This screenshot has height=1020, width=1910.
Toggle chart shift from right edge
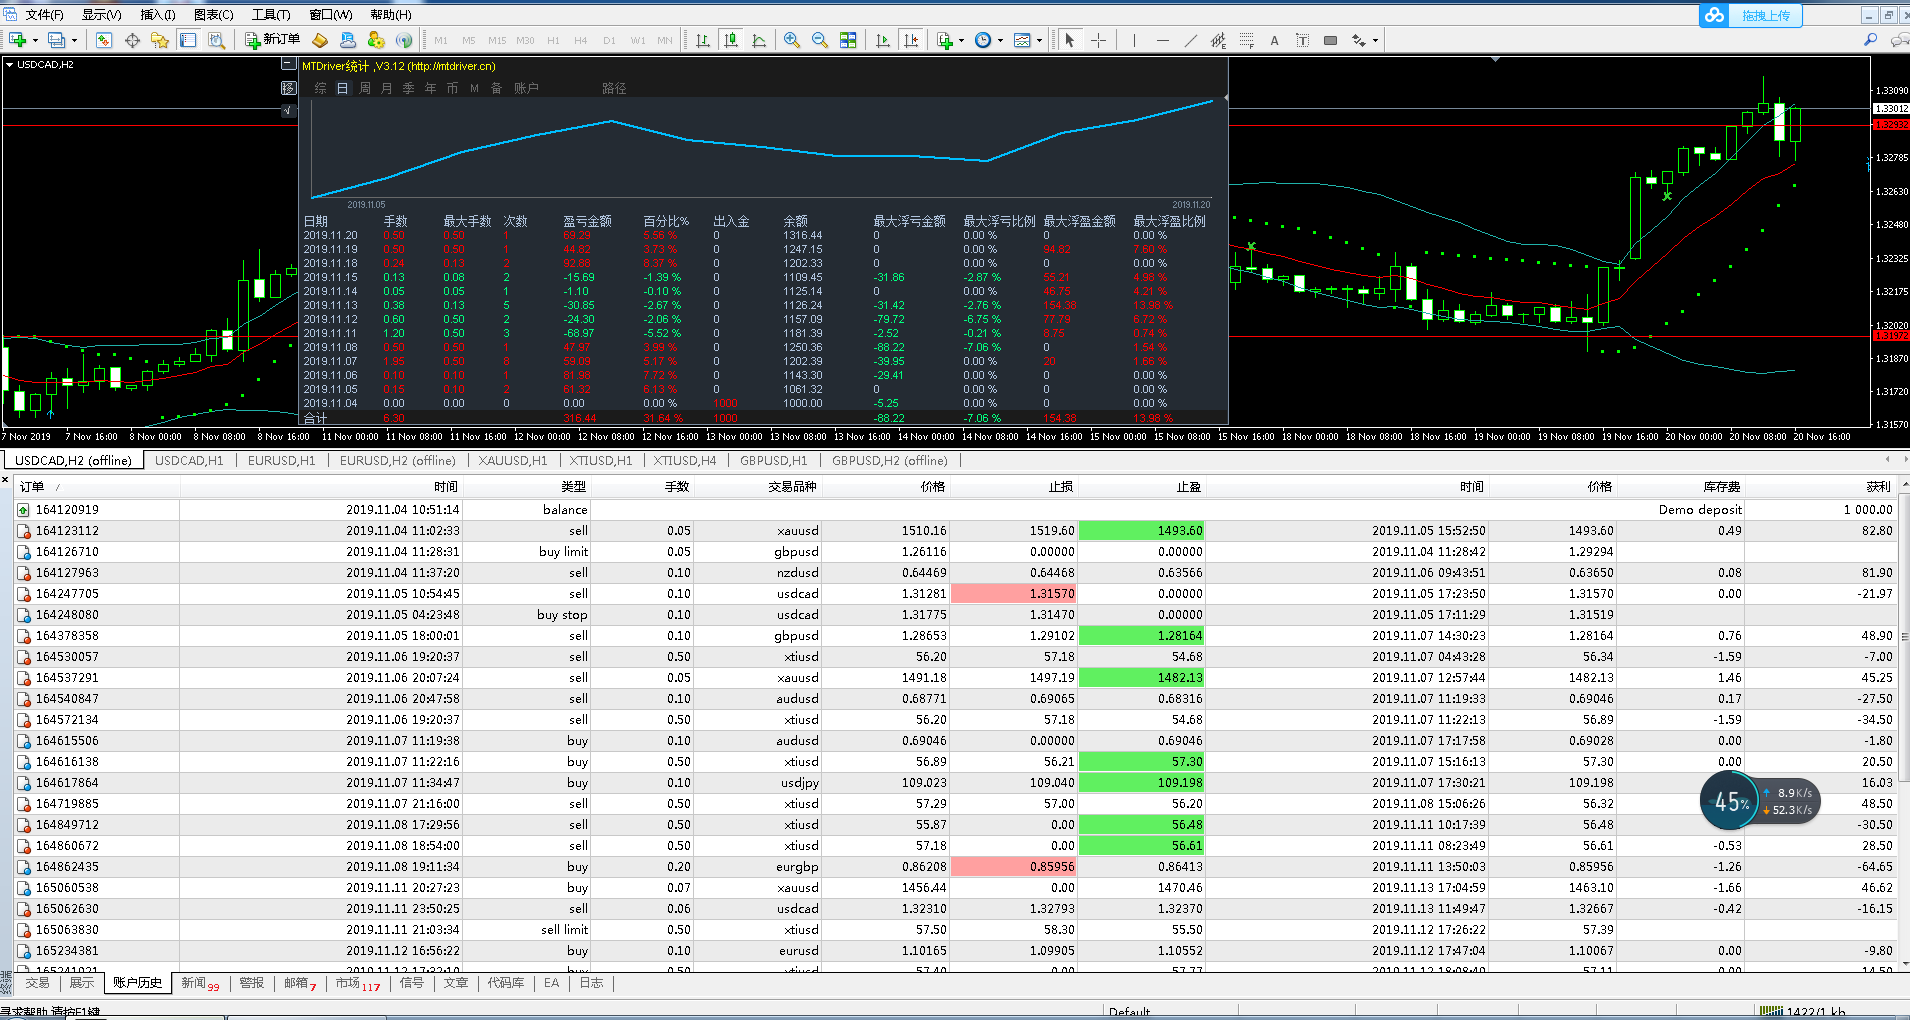tap(910, 40)
